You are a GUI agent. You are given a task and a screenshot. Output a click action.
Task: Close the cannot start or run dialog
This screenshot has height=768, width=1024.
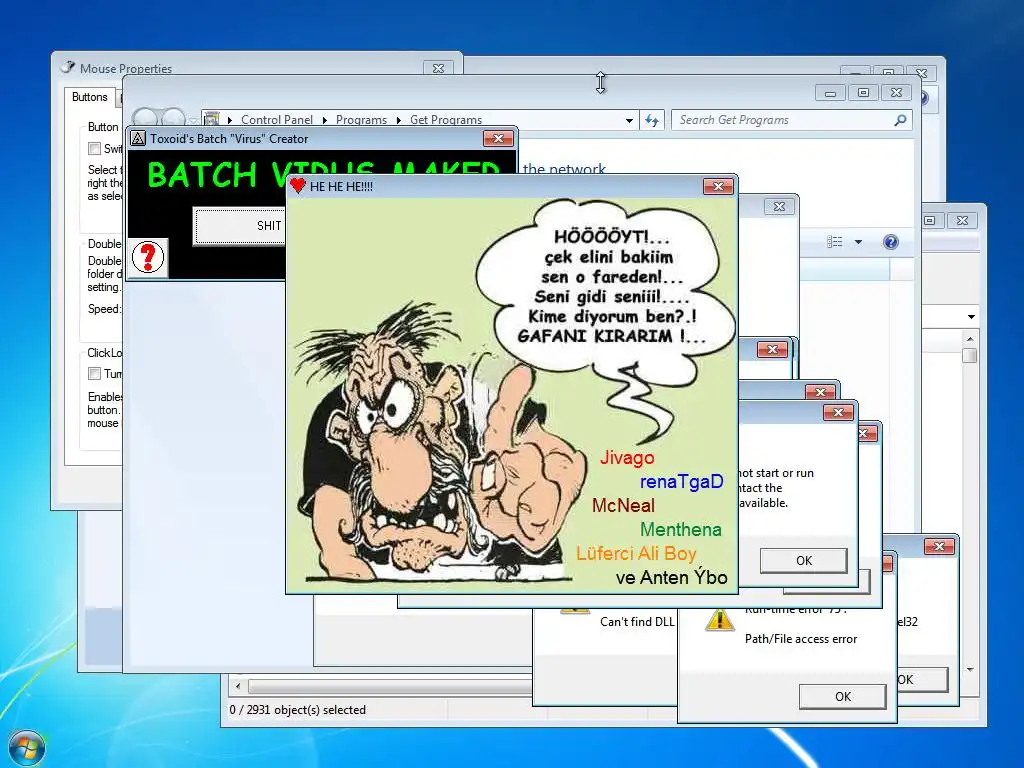tap(839, 413)
